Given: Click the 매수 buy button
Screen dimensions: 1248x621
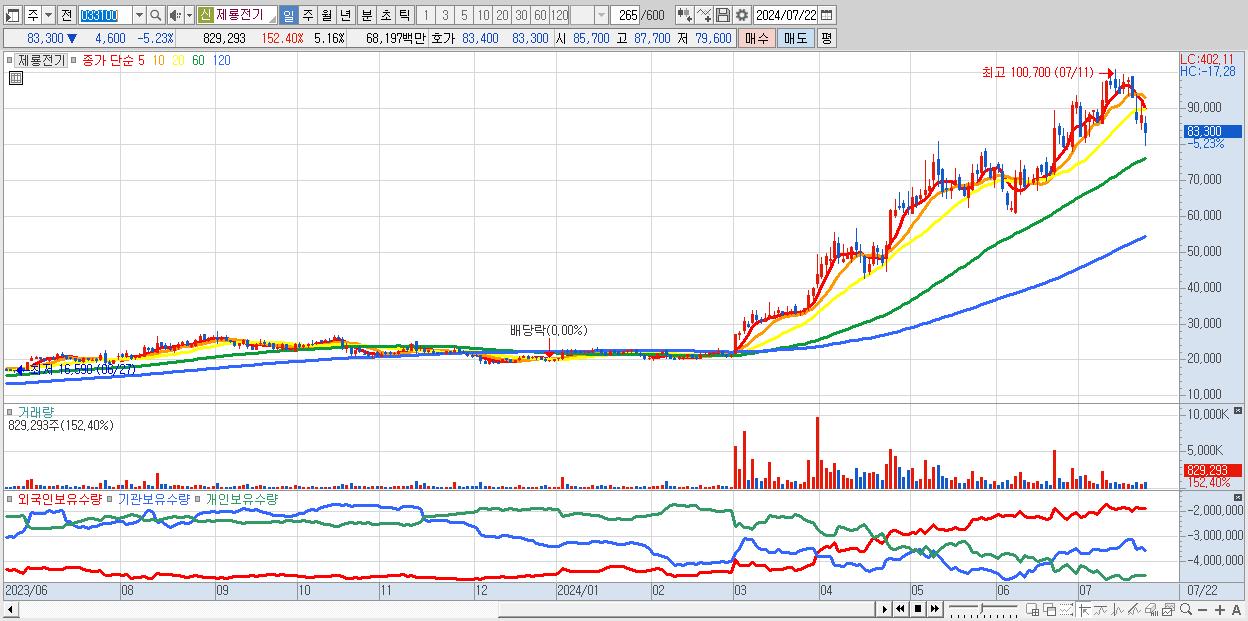Looking at the screenshot, I should (x=757, y=38).
